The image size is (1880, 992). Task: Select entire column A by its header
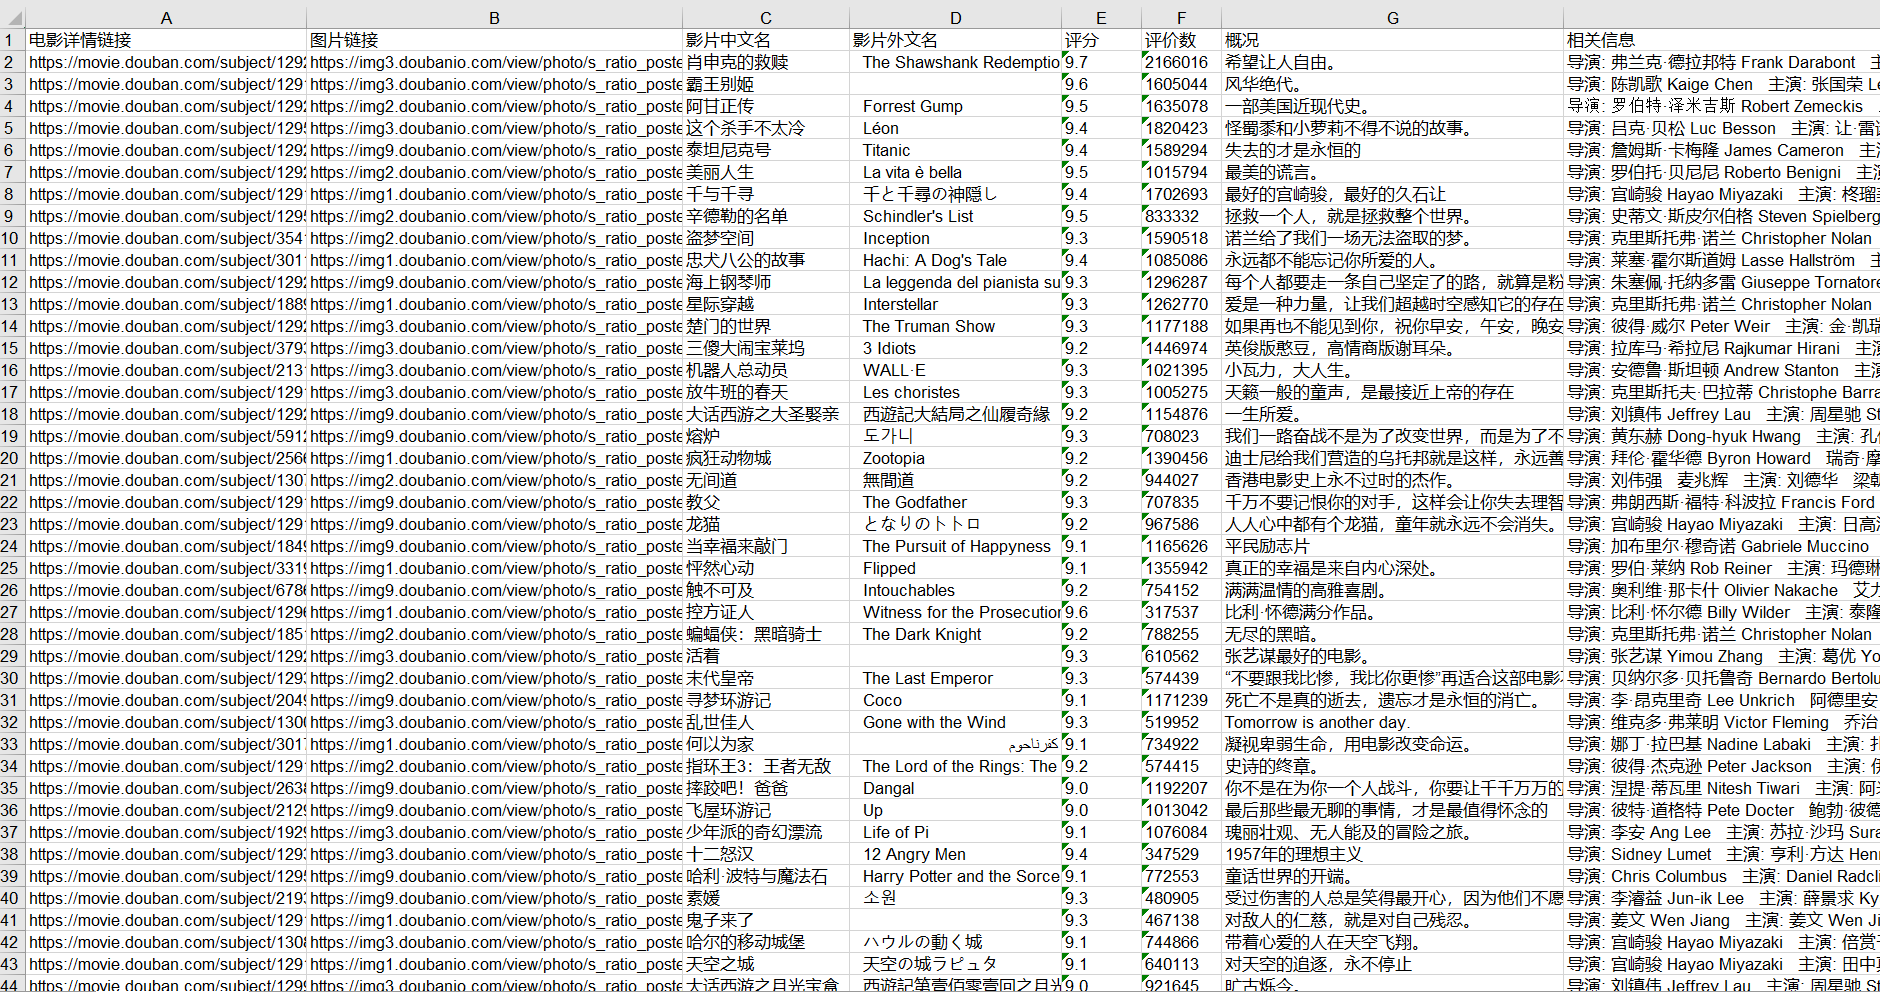(166, 17)
